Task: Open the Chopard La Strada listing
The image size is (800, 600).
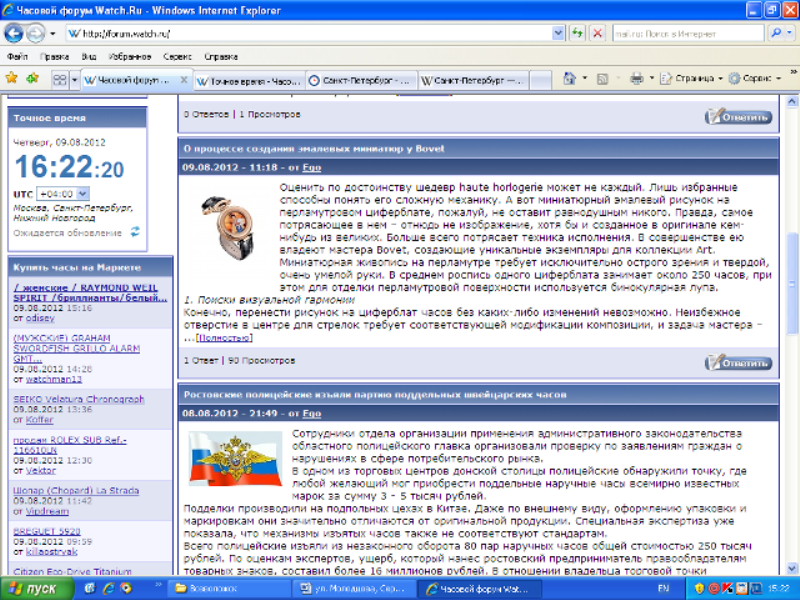Action: [76, 490]
